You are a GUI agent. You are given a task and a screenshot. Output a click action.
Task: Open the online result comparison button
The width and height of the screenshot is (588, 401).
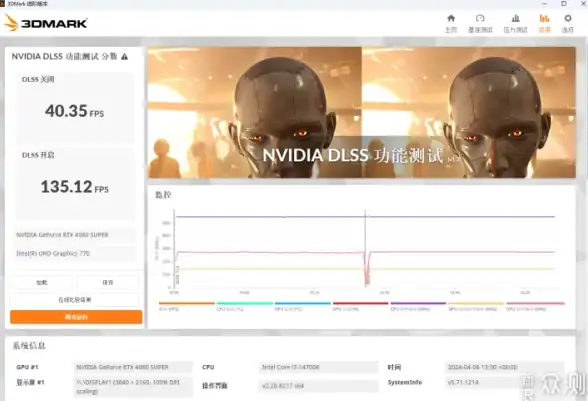(75, 300)
